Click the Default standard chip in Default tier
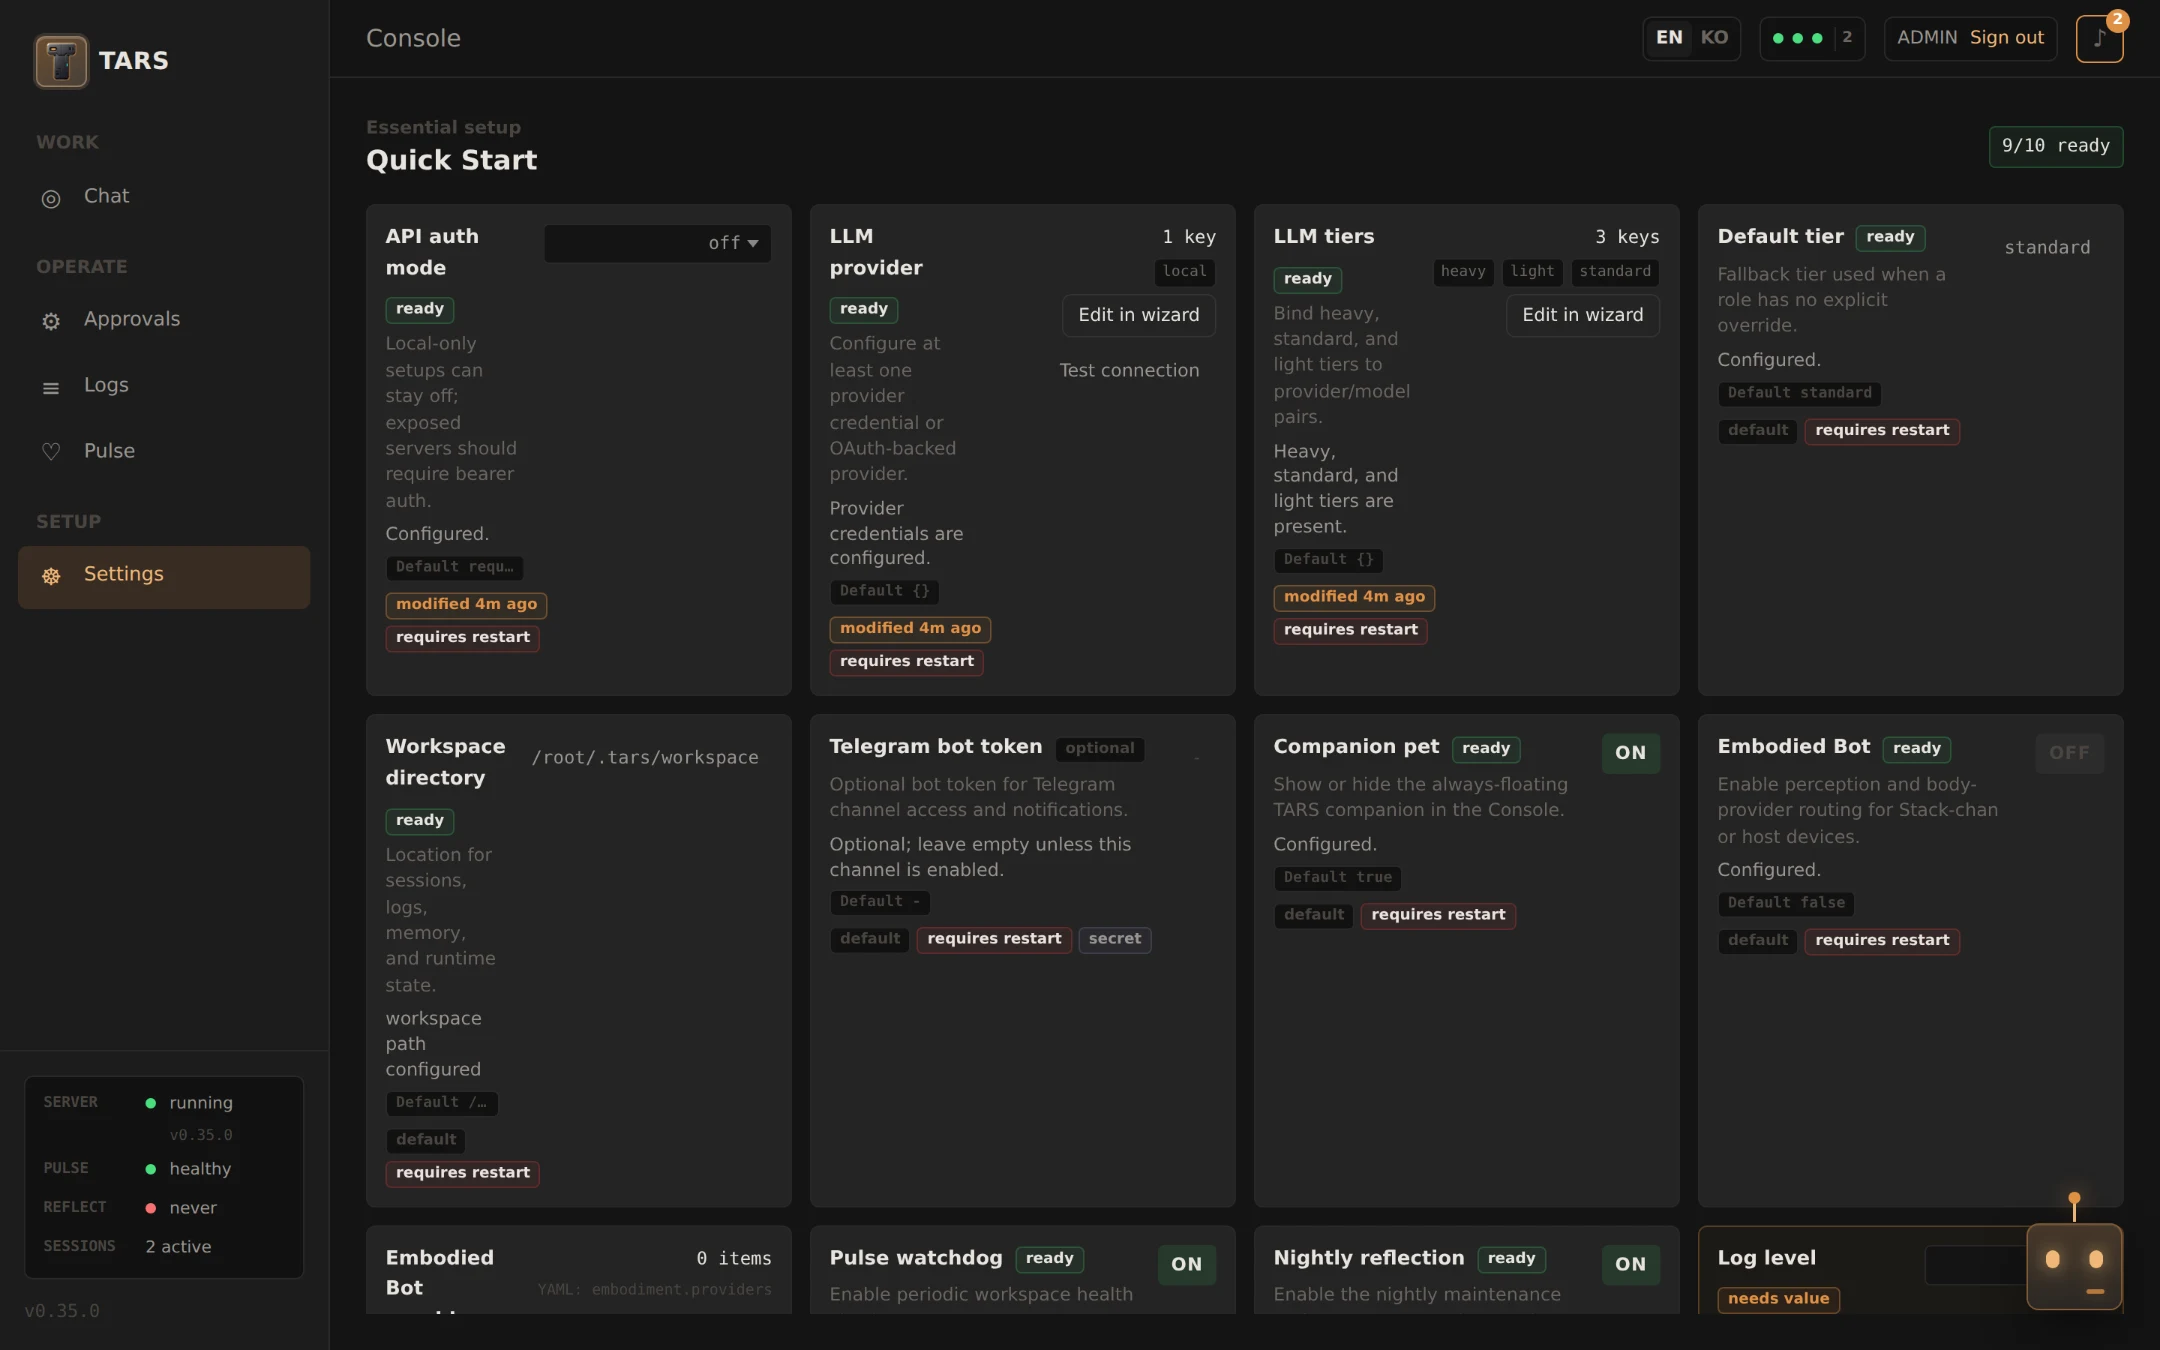 click(1799, 394)
